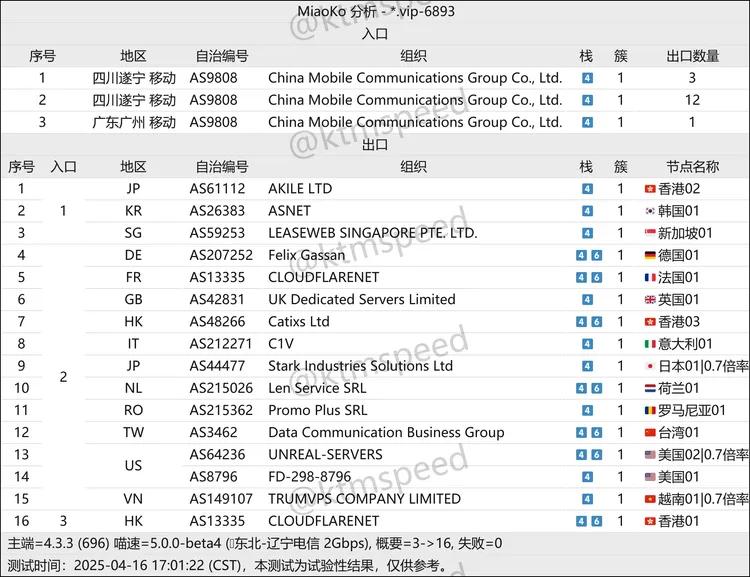Click the Italian flag beside 意大利01
The width and height of the screenshot is (750, 577).
click(x=650, y=344)
